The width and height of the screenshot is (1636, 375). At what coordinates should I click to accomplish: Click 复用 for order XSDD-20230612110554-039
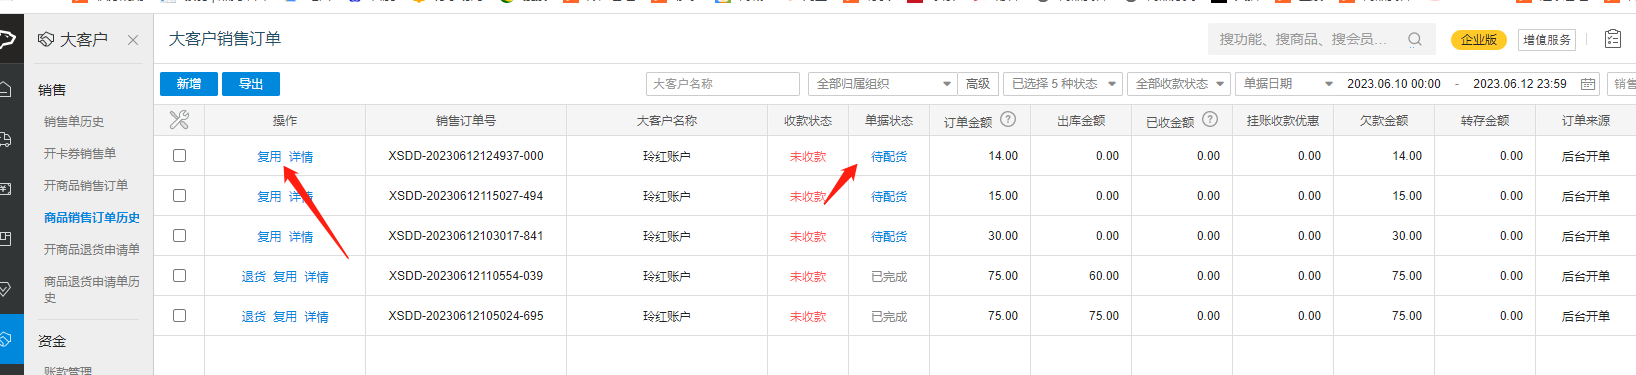pyautogui.click(x=285, y=277)
